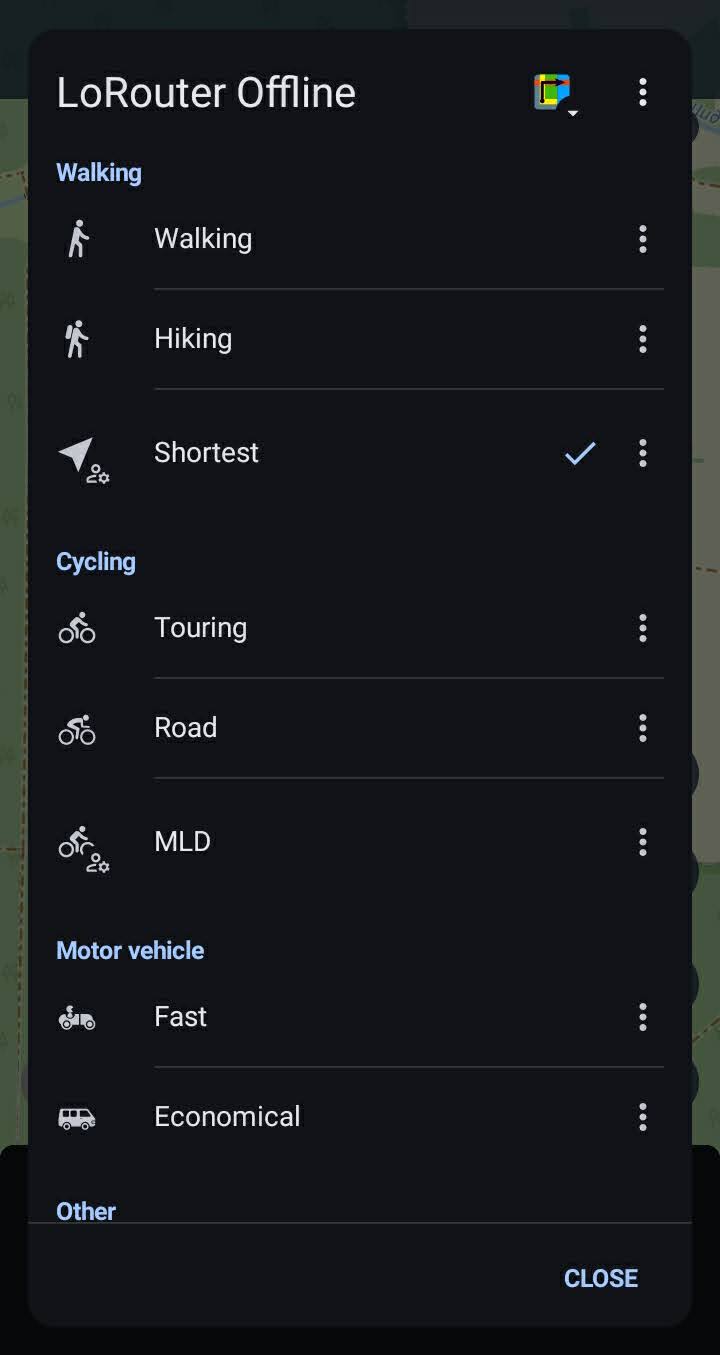Open options menu for Walking profile
720x1355 pixels.
643,239
